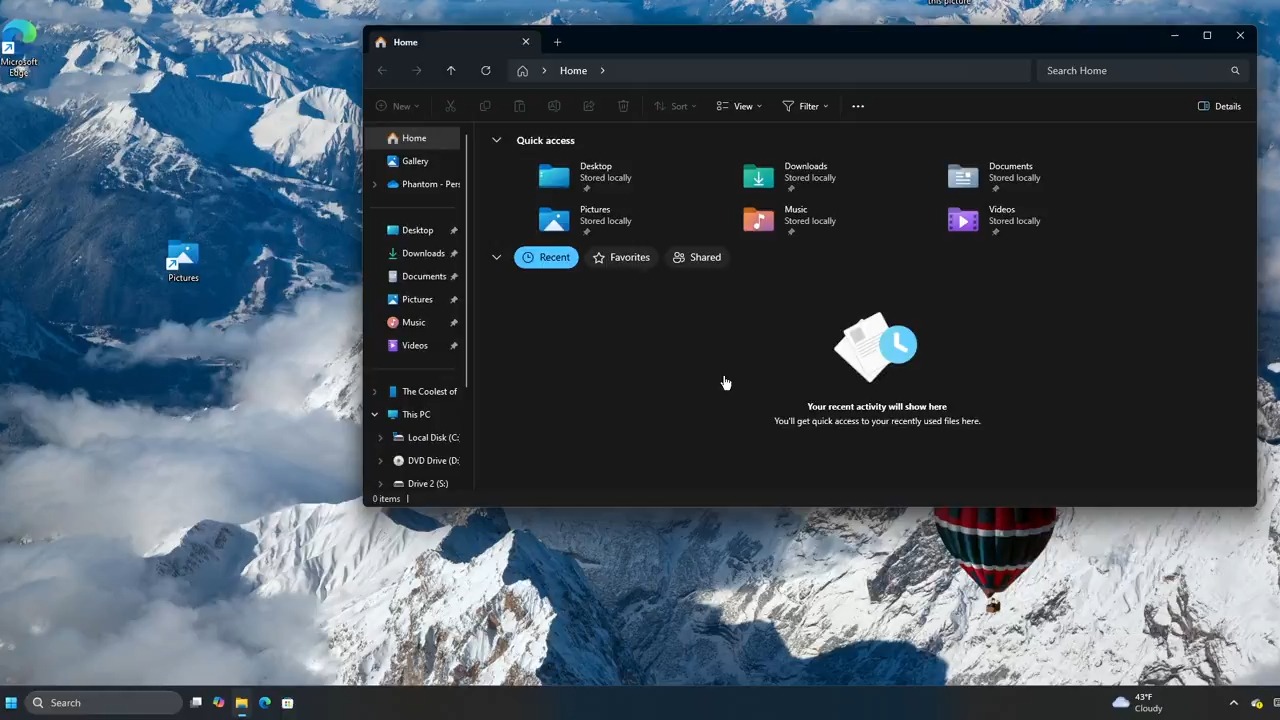The width and height of the screenshot is (1280, 720).
Task: Click the refresh icon in the address bar
Action: [x=486, y=70]
